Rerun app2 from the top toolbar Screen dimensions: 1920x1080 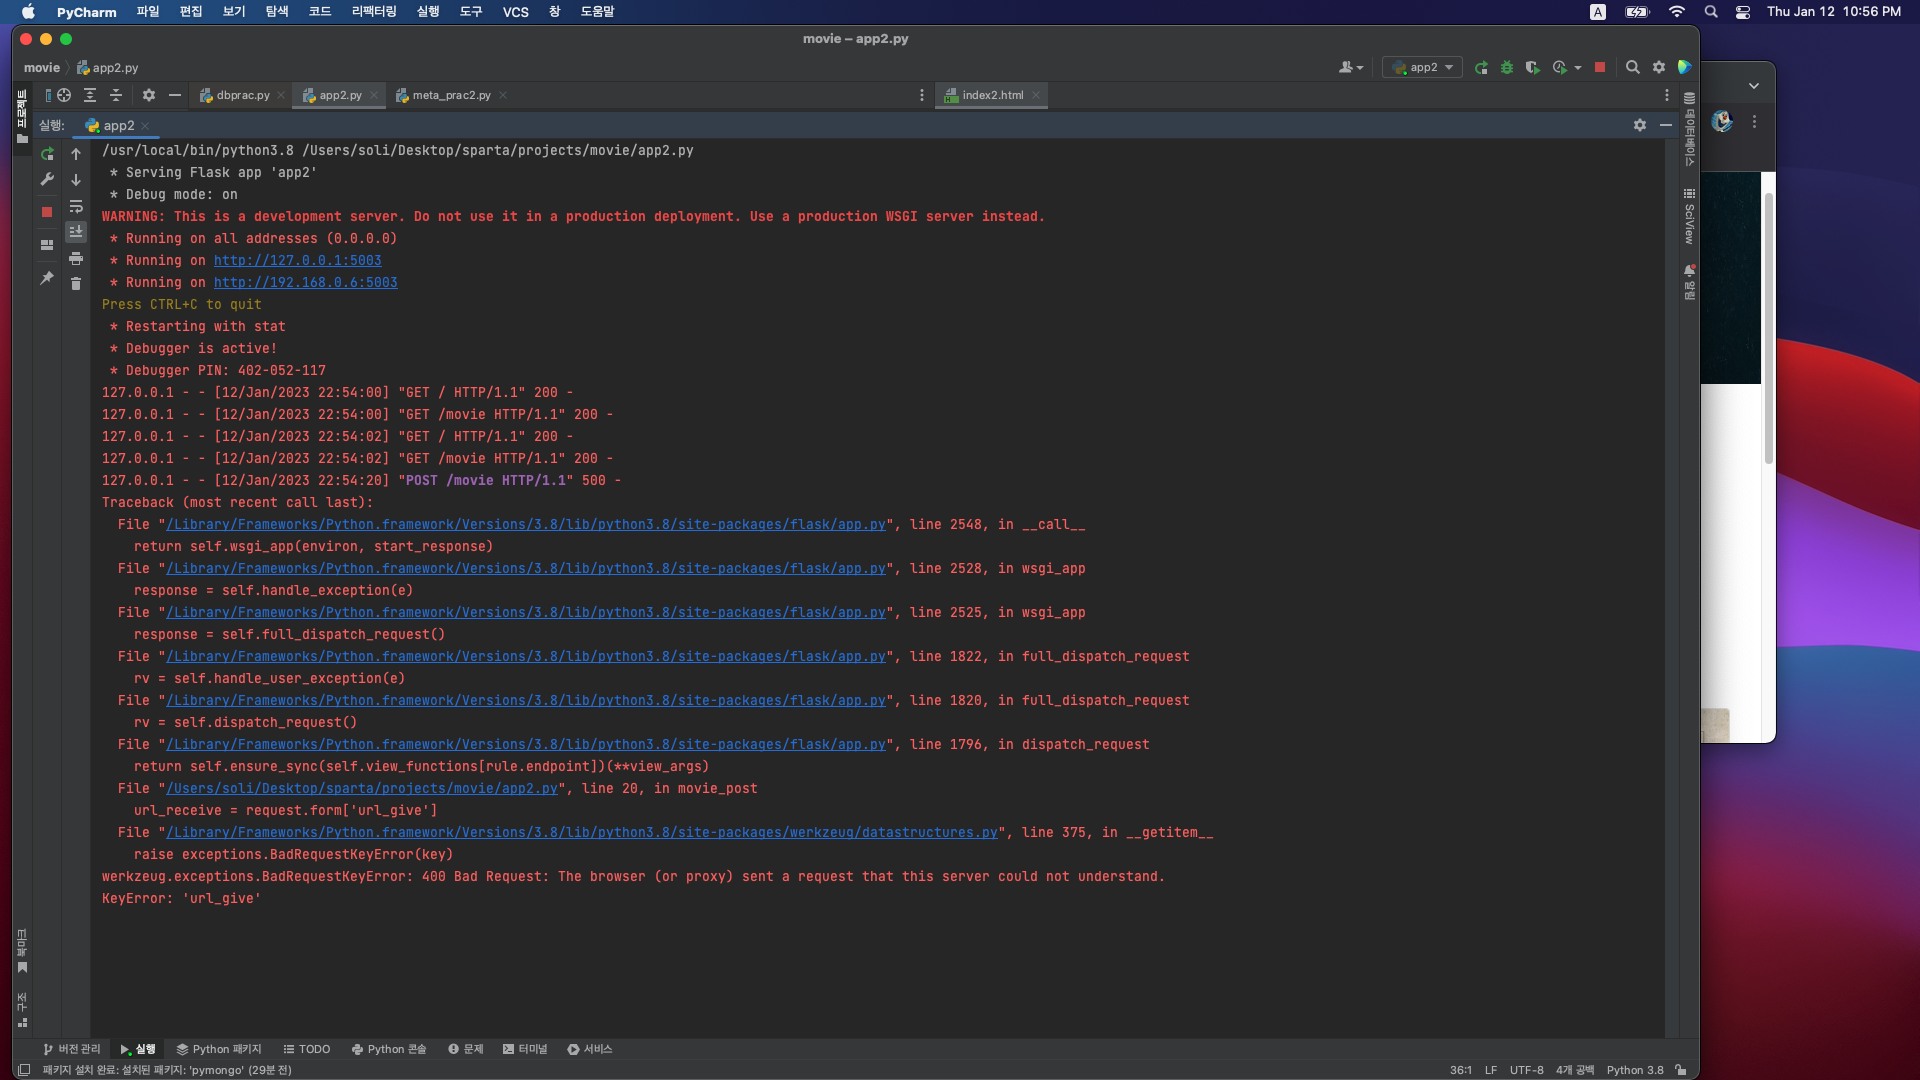point(1481,67)
